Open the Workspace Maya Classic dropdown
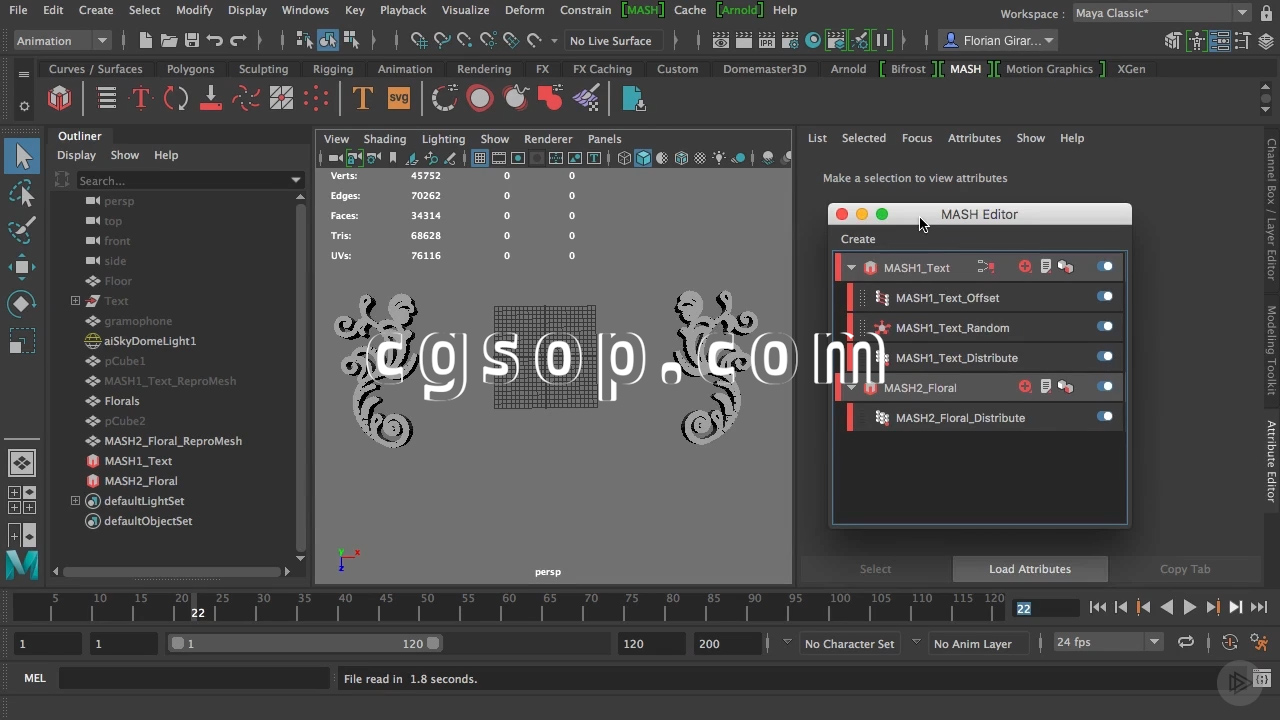1280x720 pixels. tap(1162, 13)
